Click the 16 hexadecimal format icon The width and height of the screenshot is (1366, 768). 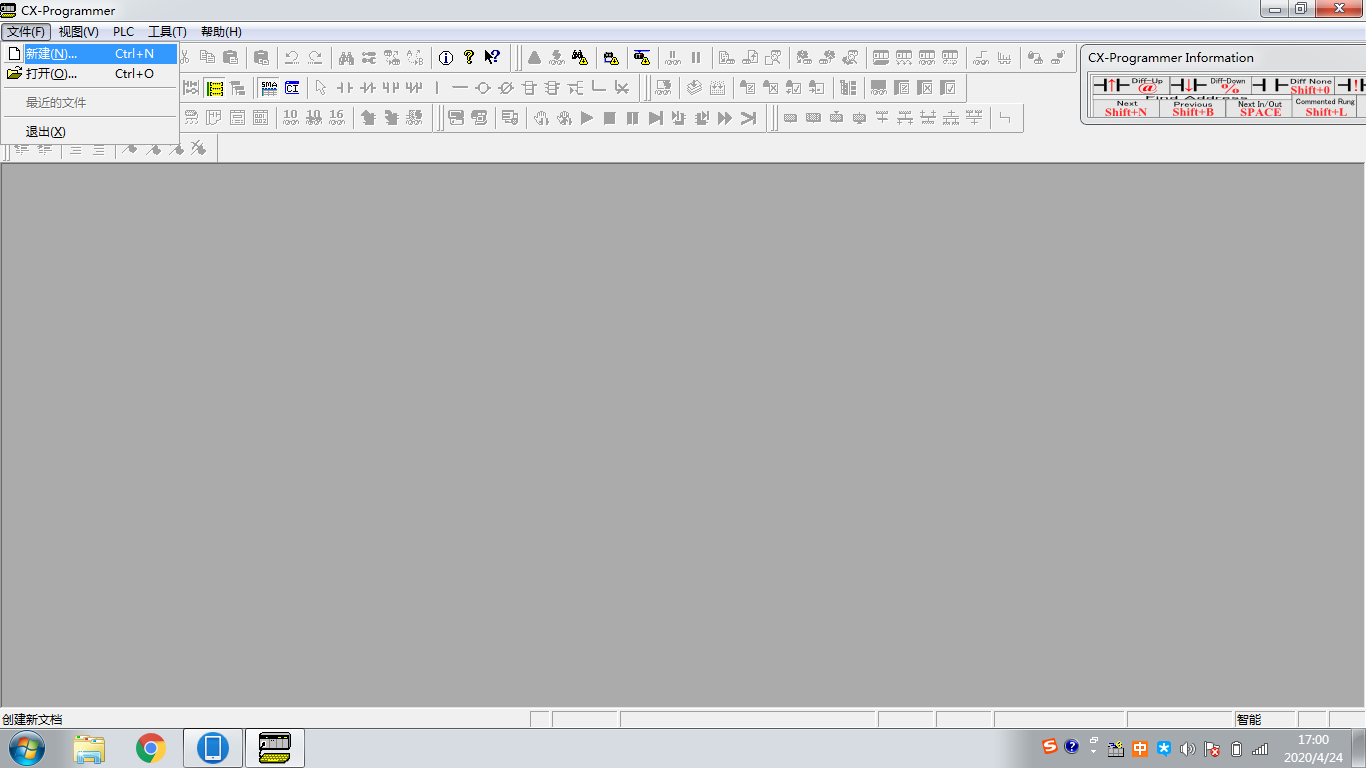tap(337, 118)
